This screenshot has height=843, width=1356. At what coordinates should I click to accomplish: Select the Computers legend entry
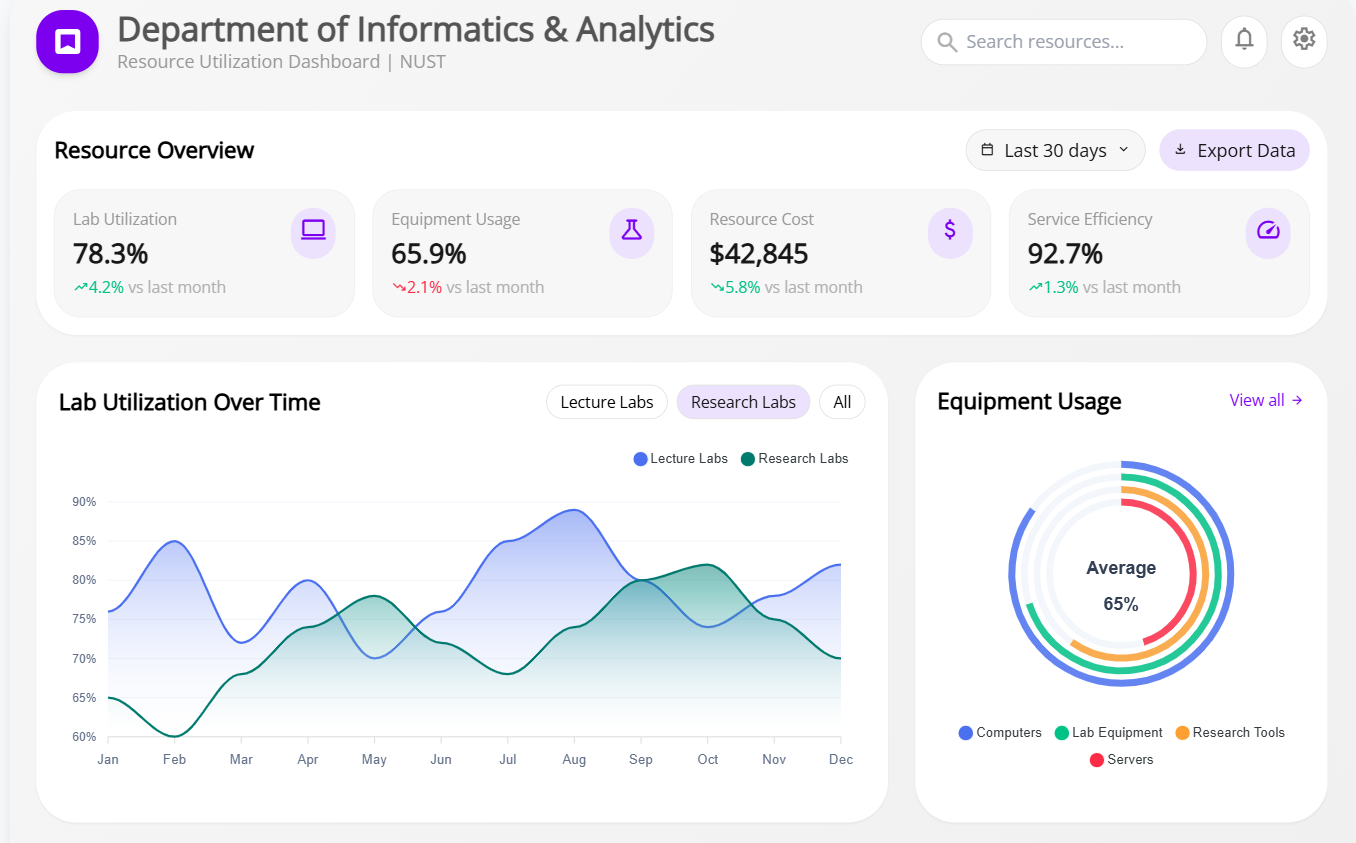click(x=1000, y=732)
